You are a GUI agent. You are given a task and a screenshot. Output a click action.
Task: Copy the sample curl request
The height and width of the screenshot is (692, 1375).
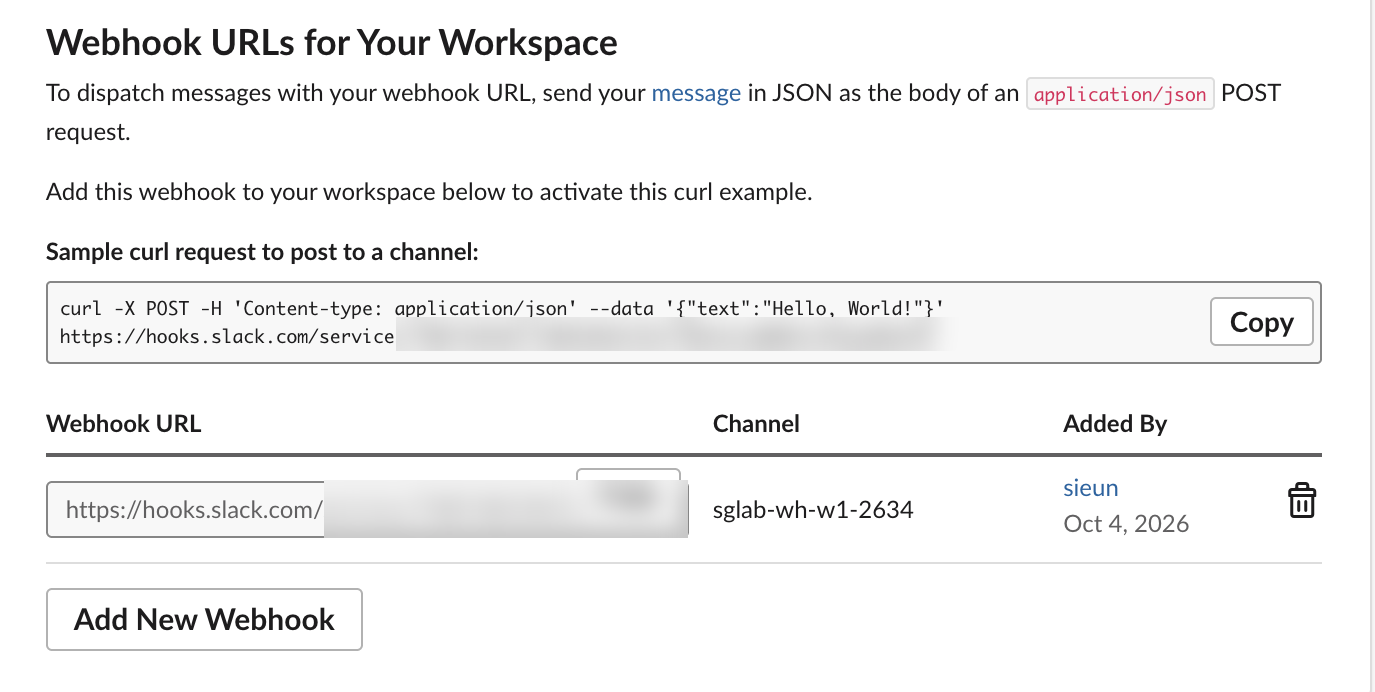tap(1261, 322)
